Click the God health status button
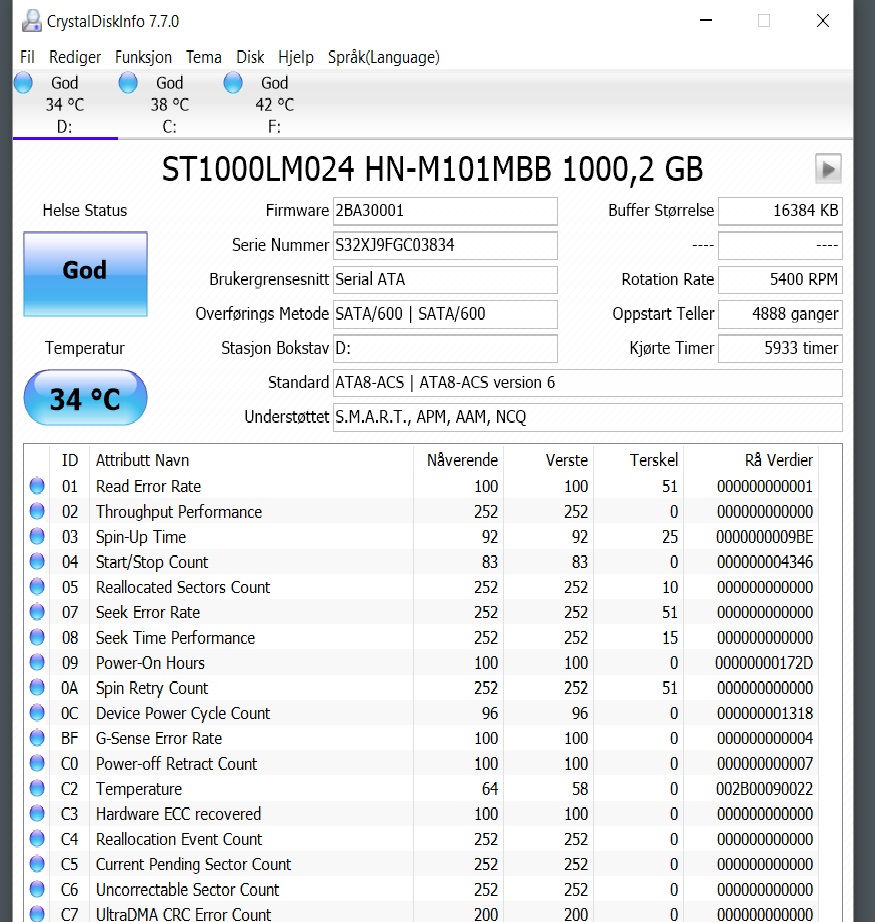 pos(85,274)
